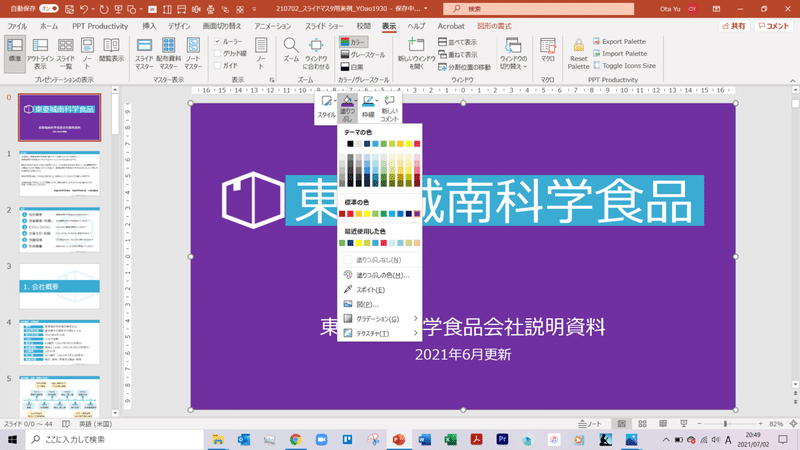
Task: Select No Fill (塗りつぶしなし) option
Action: point(379,260)
